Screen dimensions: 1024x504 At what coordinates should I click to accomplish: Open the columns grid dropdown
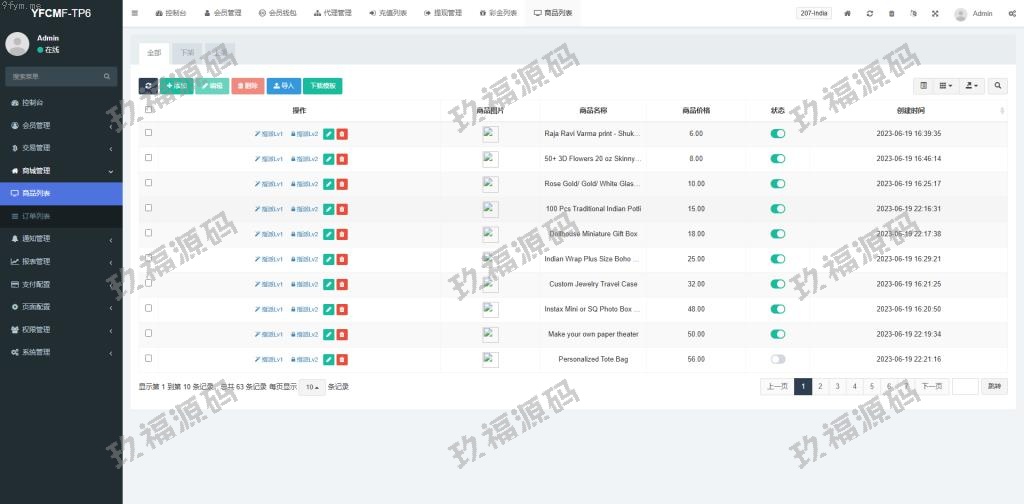click(946, 86)
